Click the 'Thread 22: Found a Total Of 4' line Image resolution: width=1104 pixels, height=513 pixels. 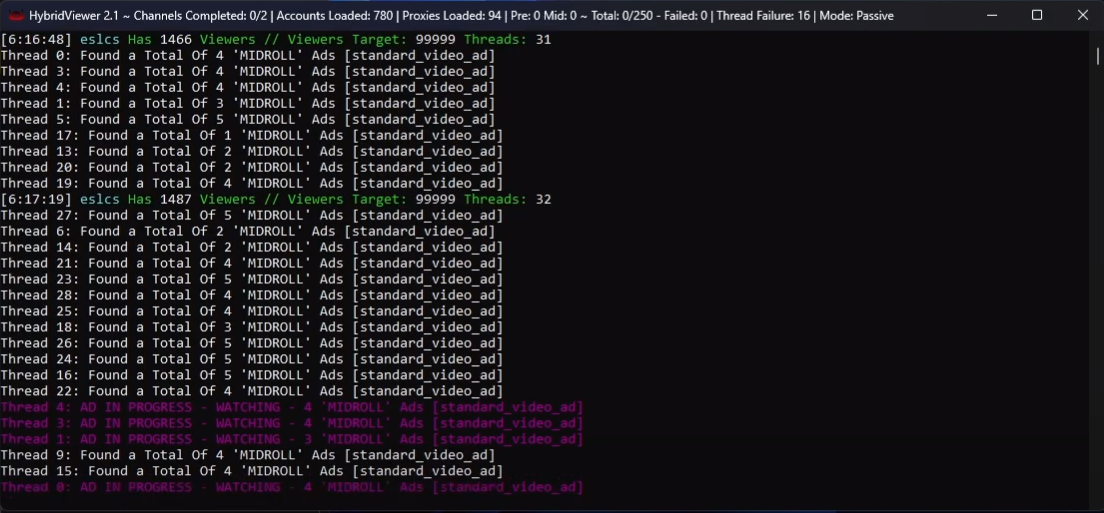point(252,391)
